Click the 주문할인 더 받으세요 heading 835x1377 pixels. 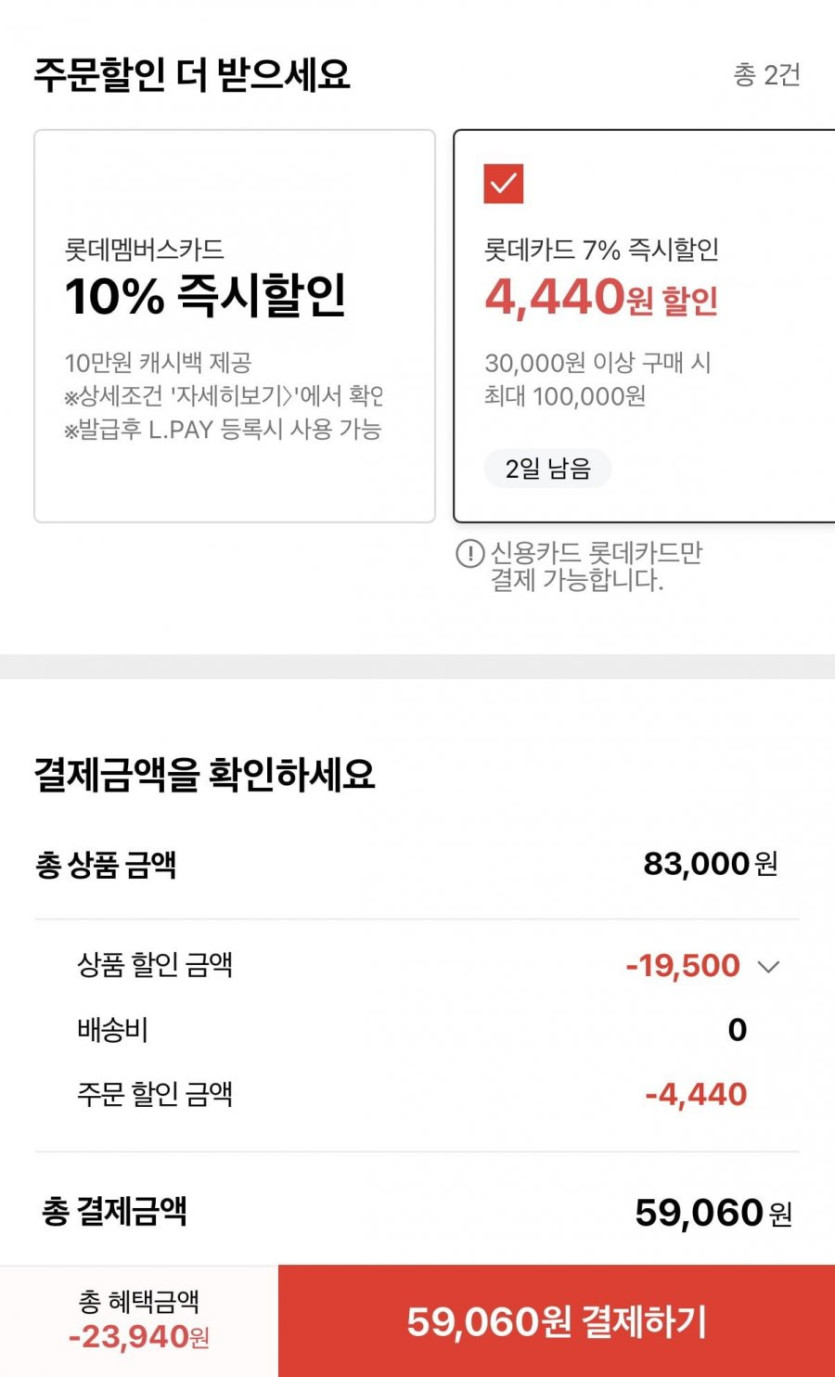coord(192,76)
